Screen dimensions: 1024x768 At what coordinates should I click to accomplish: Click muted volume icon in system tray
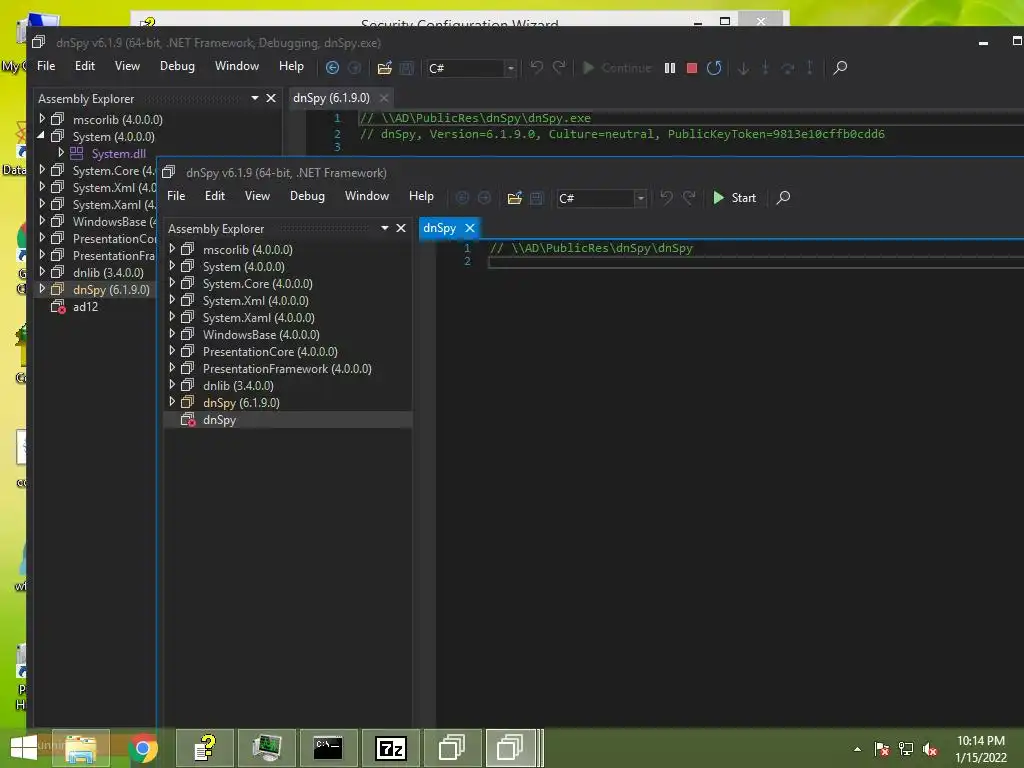tap(930, 749)
